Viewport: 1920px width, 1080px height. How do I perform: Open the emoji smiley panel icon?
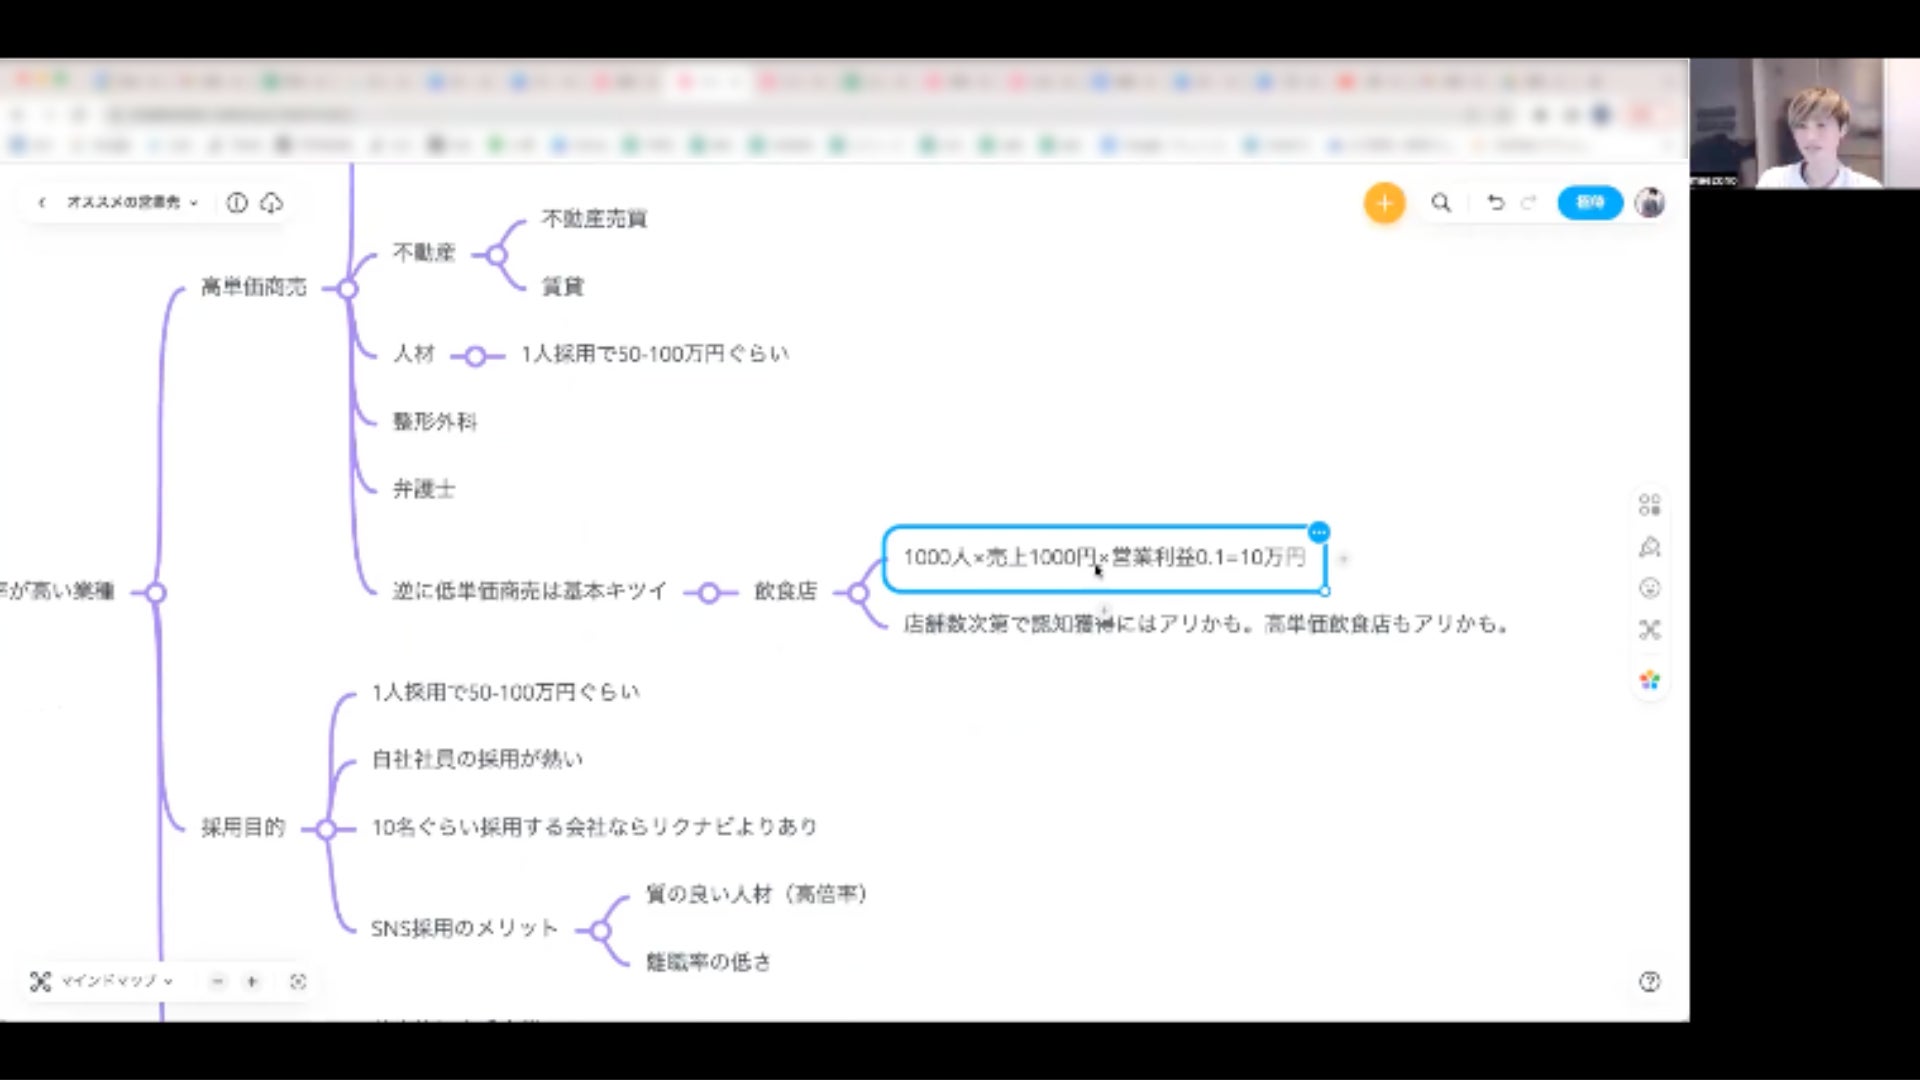point(1650,588)
